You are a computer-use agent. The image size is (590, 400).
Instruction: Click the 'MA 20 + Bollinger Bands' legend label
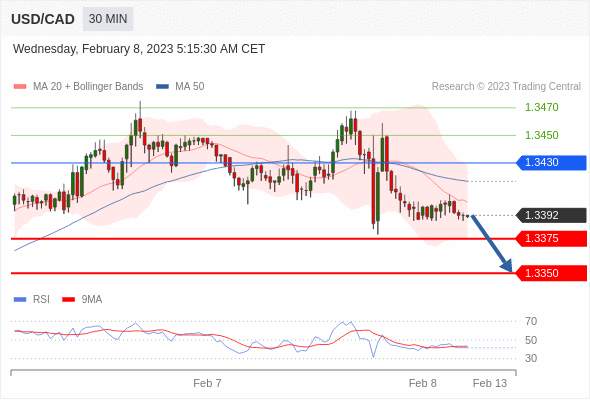coord(88,87)
